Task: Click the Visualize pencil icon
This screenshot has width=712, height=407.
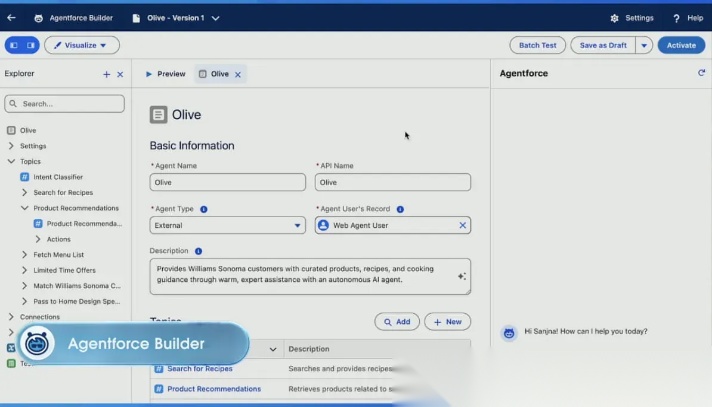Action: 57,45
